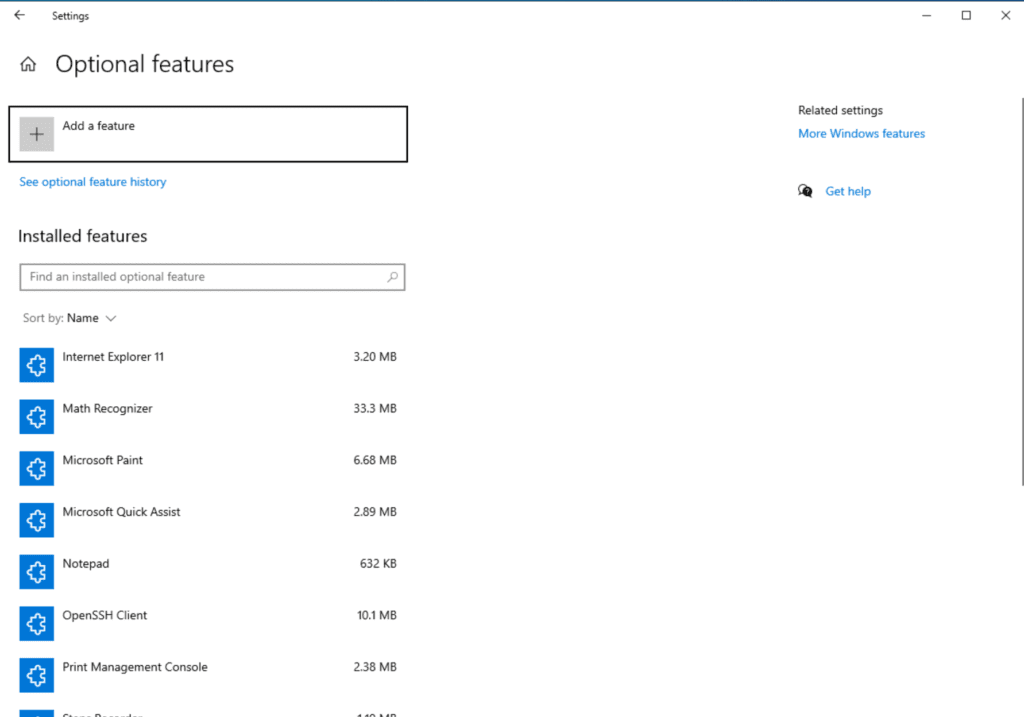The height and width of the screenshot is (717, 1024).
Task: Open the Add a feature dialog
Action: (208, 134)
